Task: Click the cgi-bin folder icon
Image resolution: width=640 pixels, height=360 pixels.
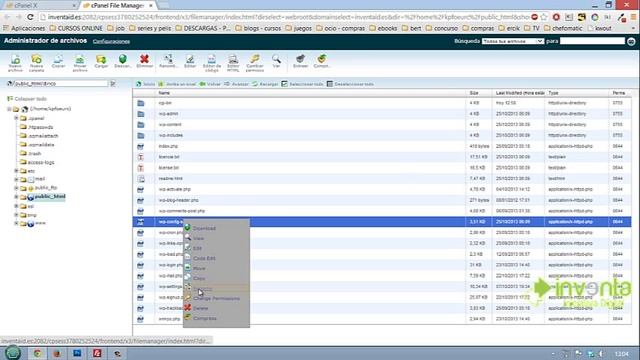Action: 141,103
